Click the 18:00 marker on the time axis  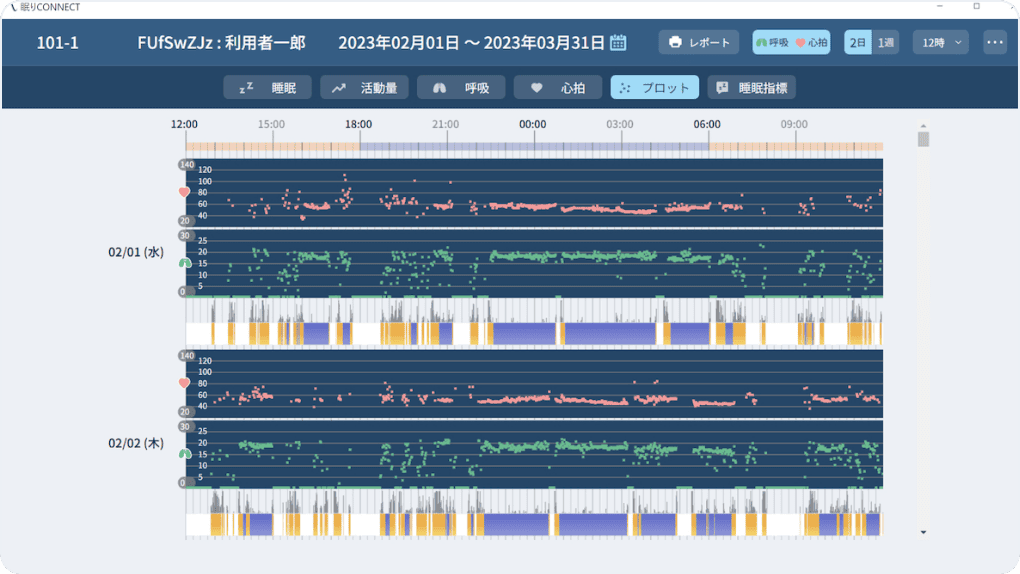pos(359,124)
